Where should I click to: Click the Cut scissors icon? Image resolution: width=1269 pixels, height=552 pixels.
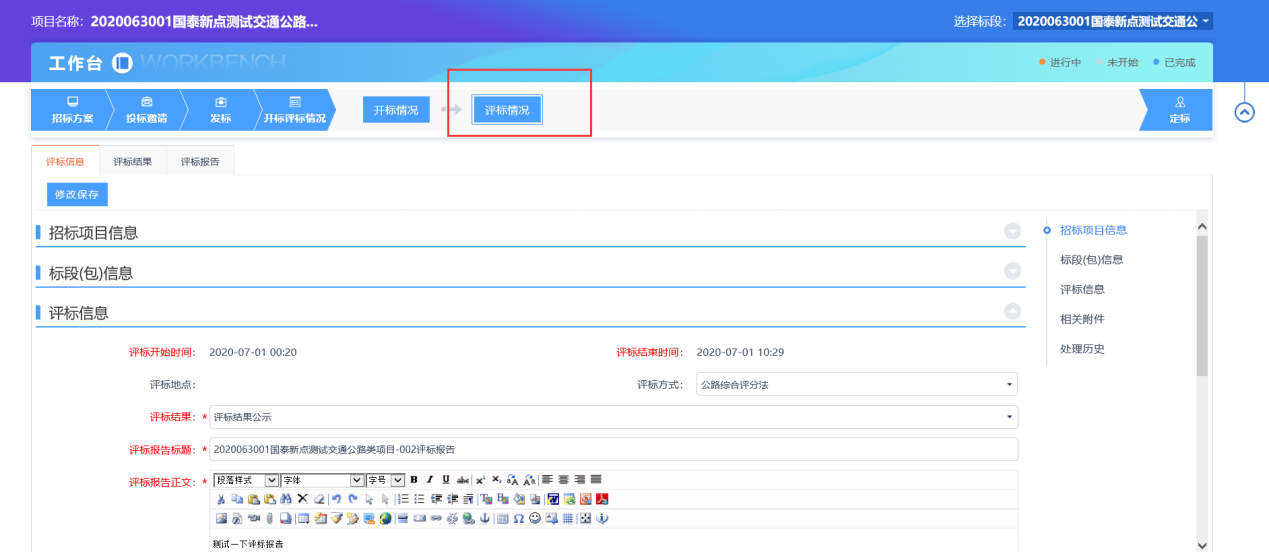(x=220, y=499)
